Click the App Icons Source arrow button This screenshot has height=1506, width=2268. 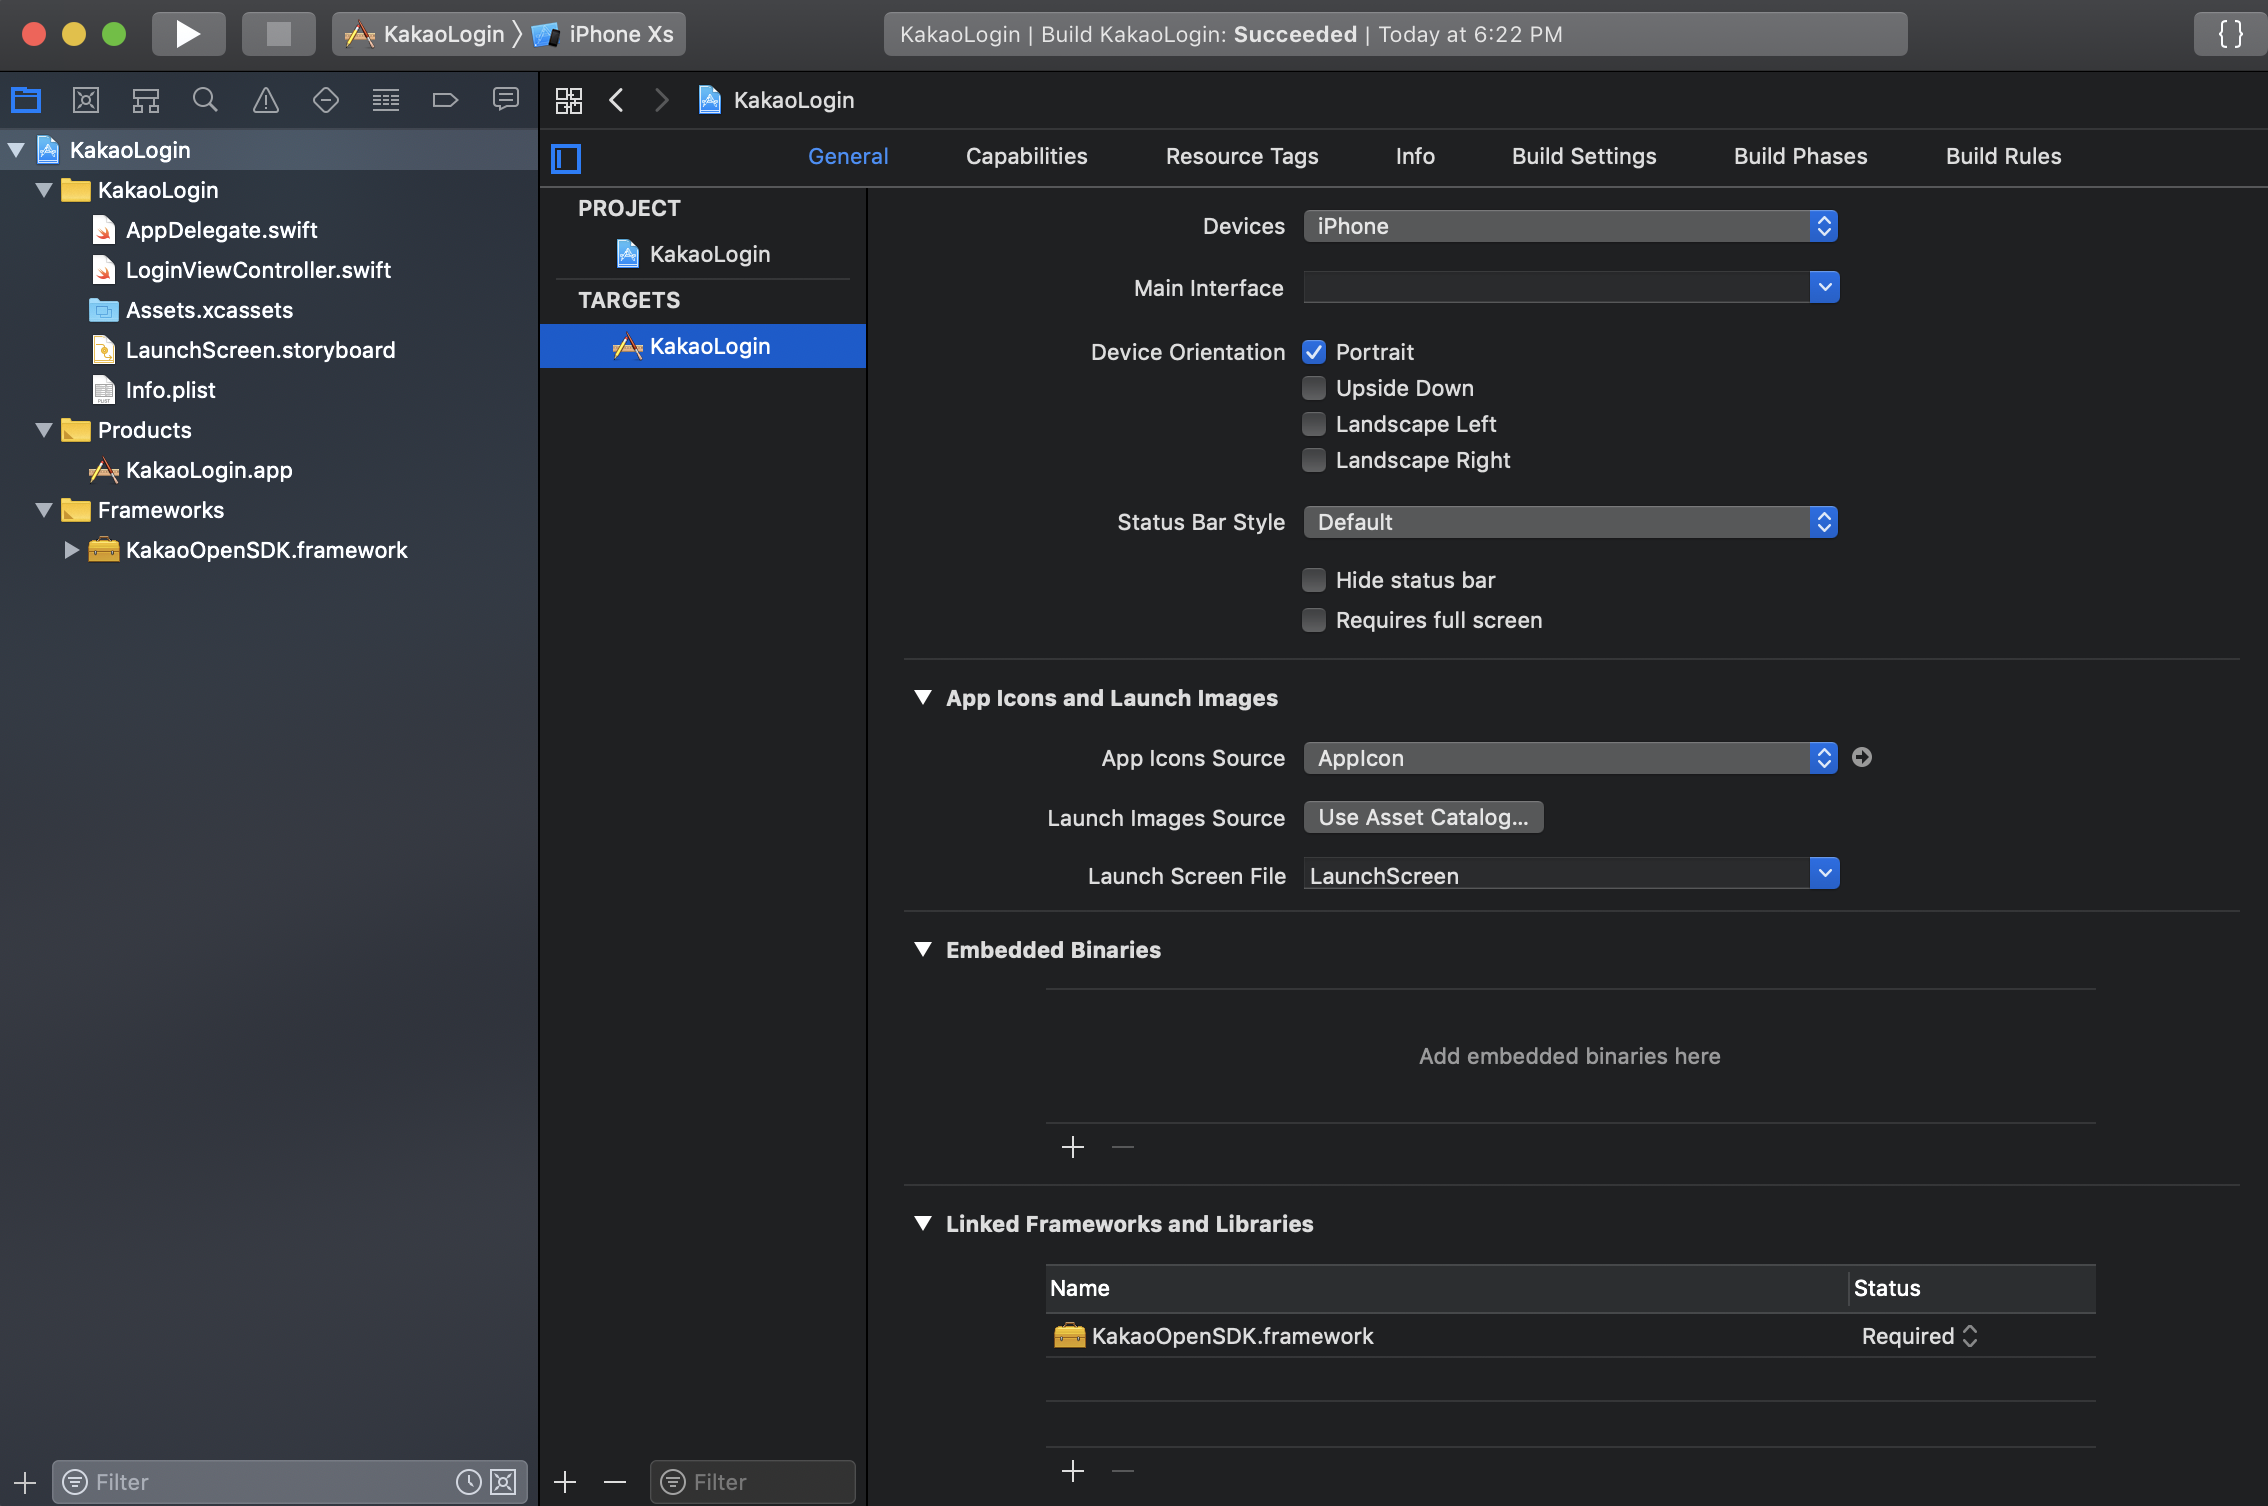tap(1861, 757)
